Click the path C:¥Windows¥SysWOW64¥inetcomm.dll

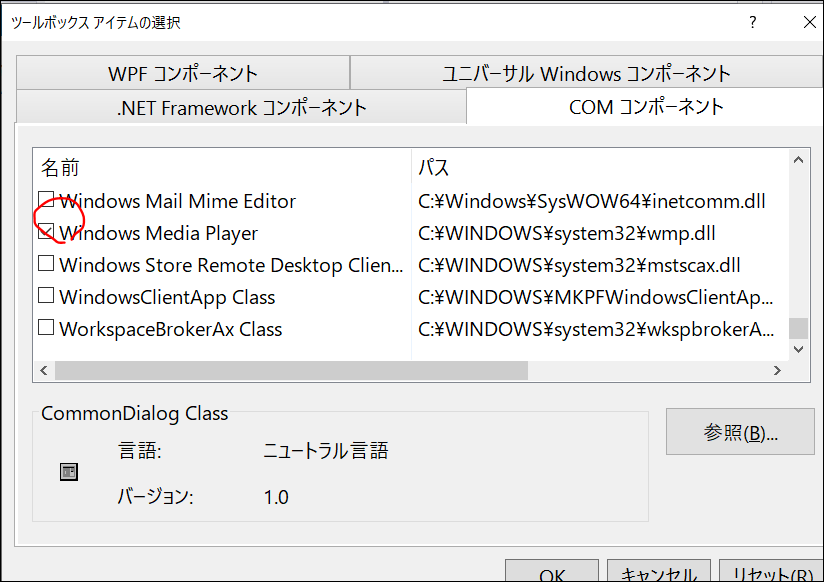pos(592,201)
